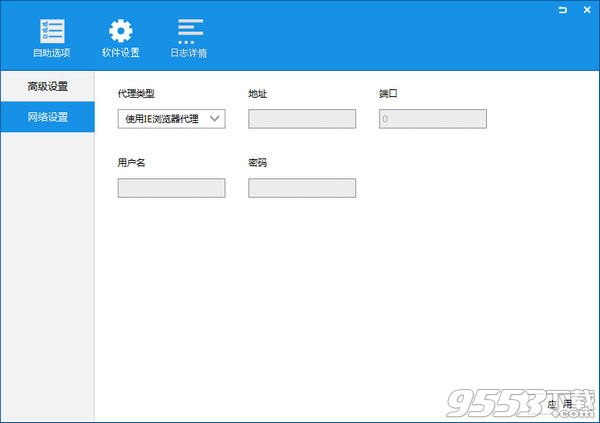600x423 pixels.
Task: Click the 地址 field label
Action: click(258, 94)
